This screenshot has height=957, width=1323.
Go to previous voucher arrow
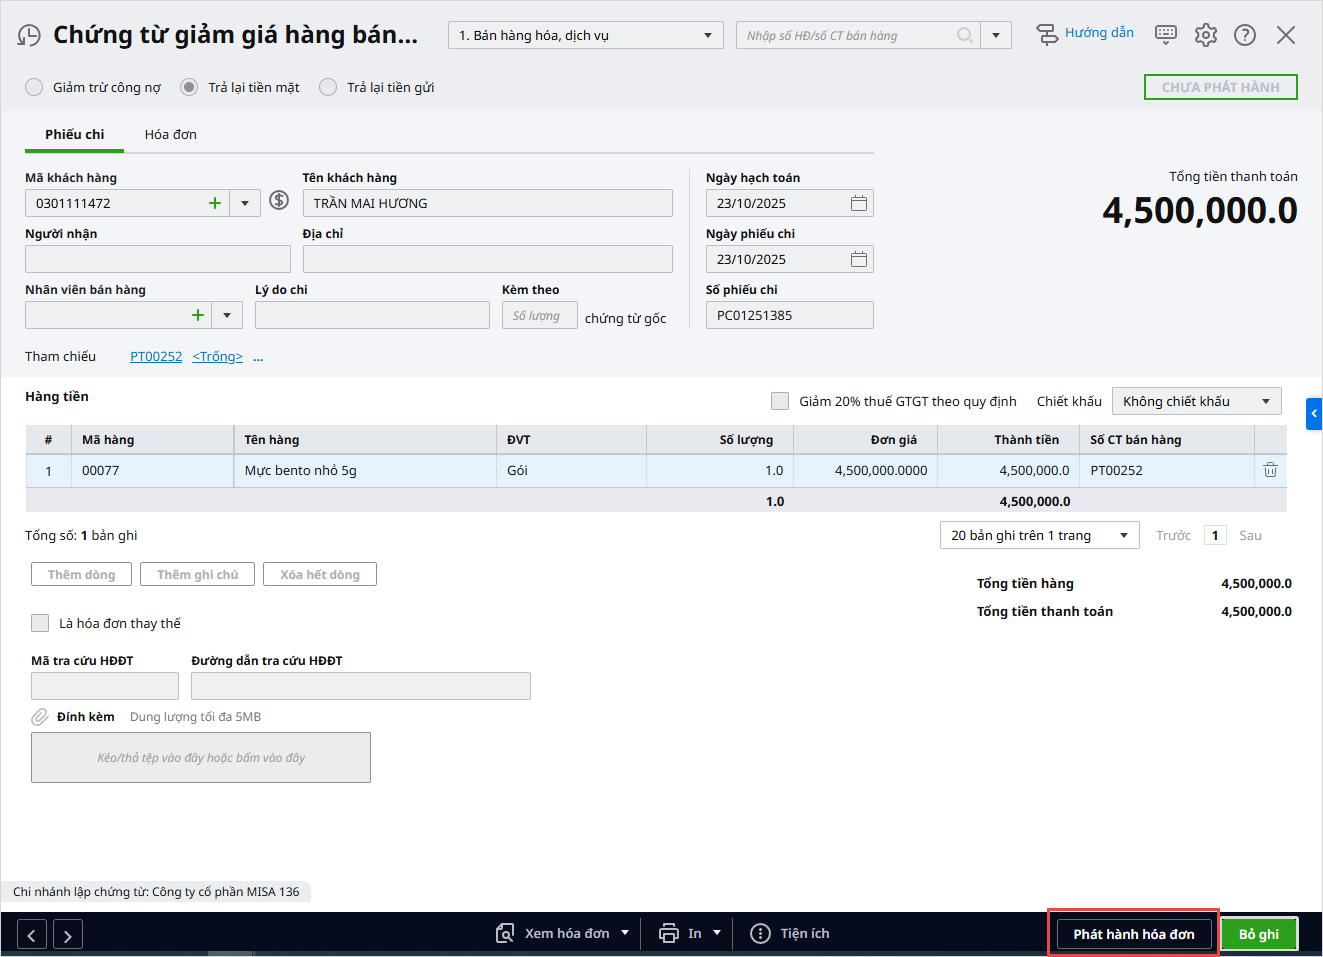[32, 935]
